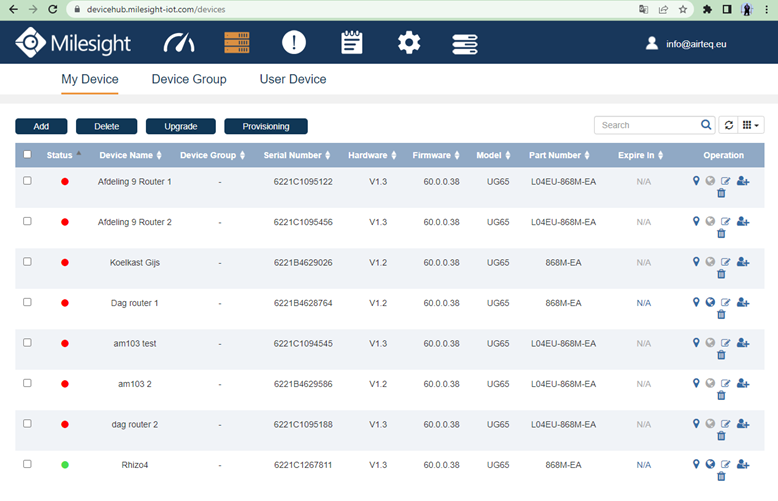Sort the table by Part Number

(559, 155)
